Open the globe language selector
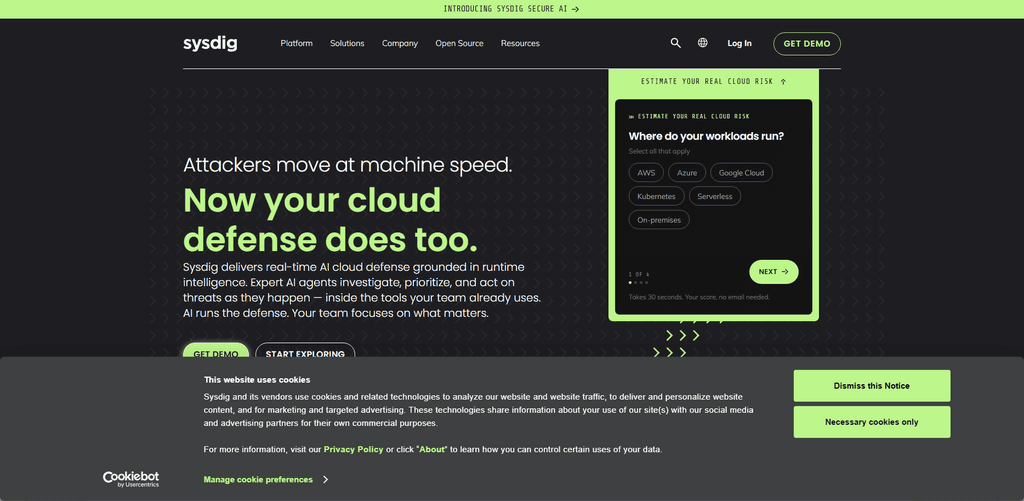This screenshot has width=1024, height=501. 703,43
